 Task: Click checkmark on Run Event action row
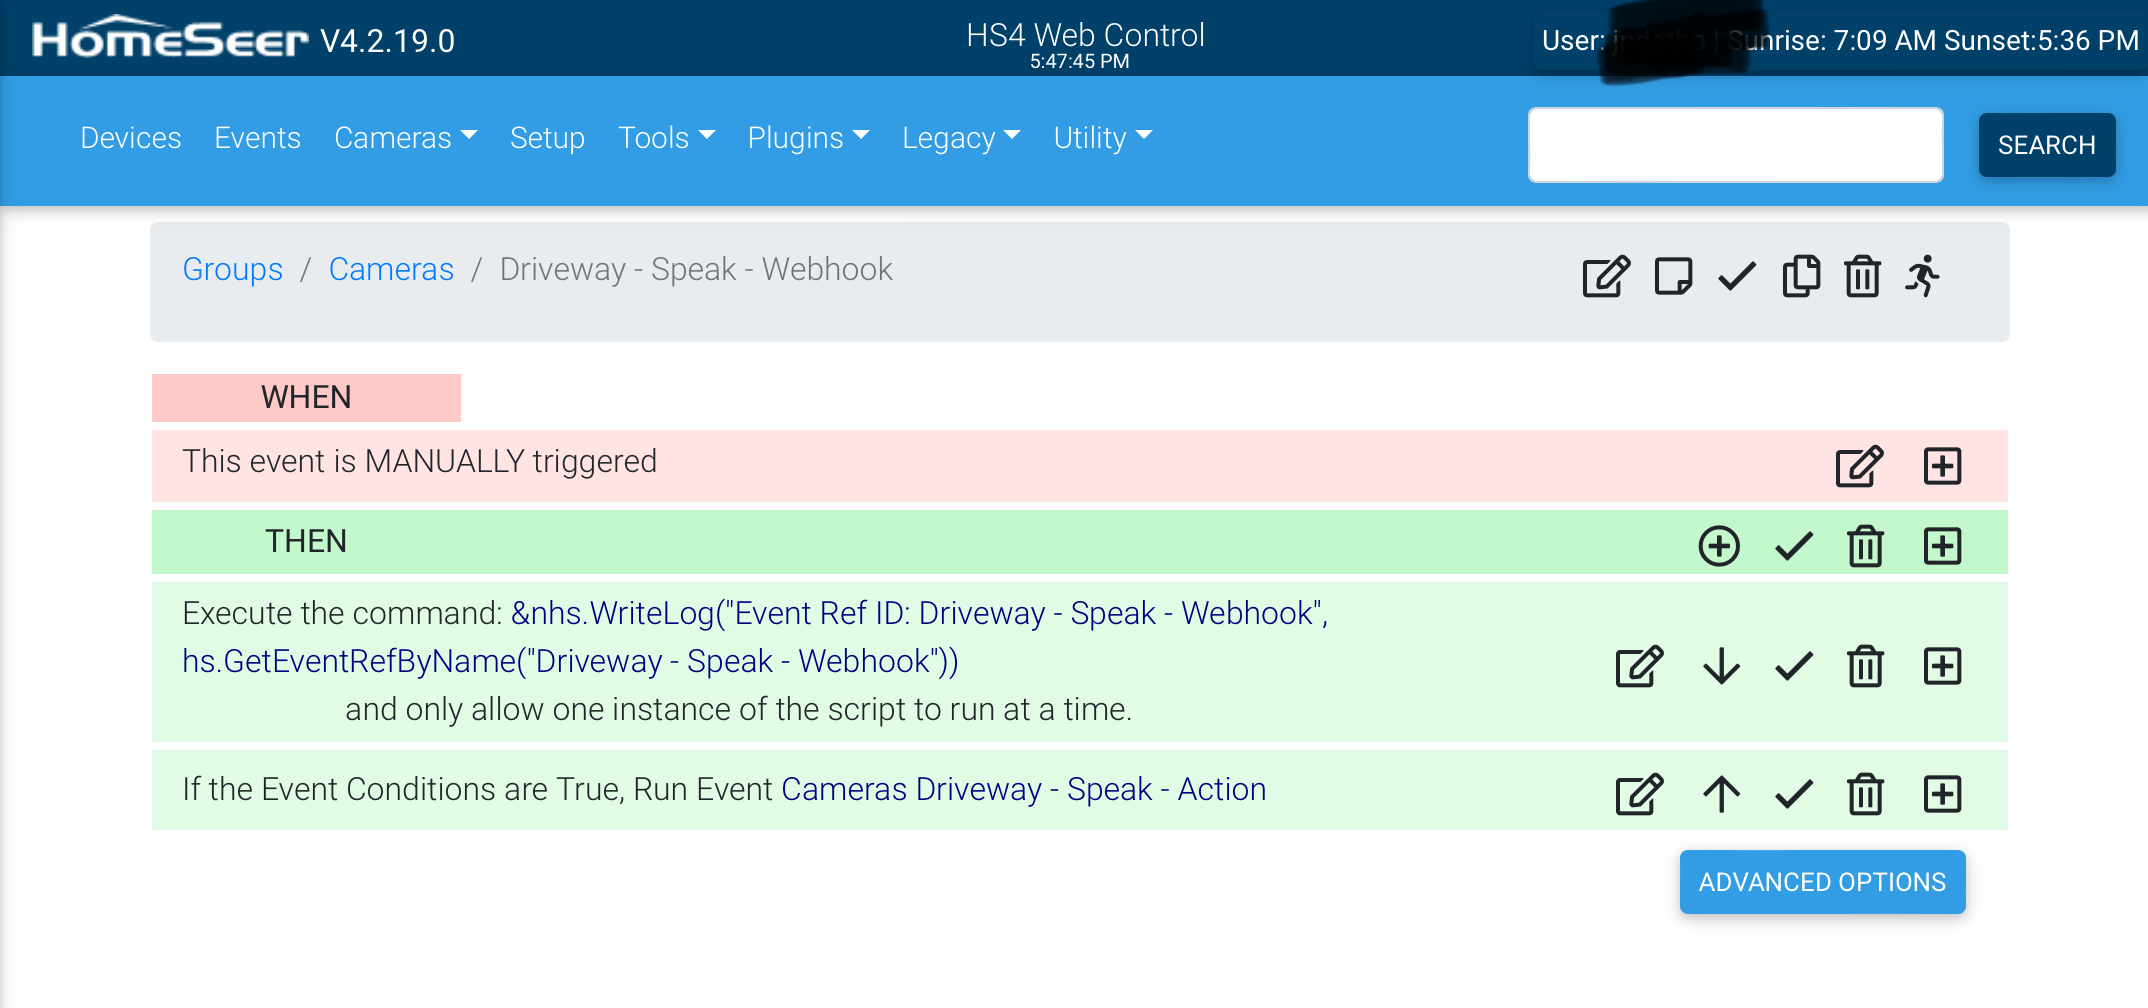[1794, 794]
